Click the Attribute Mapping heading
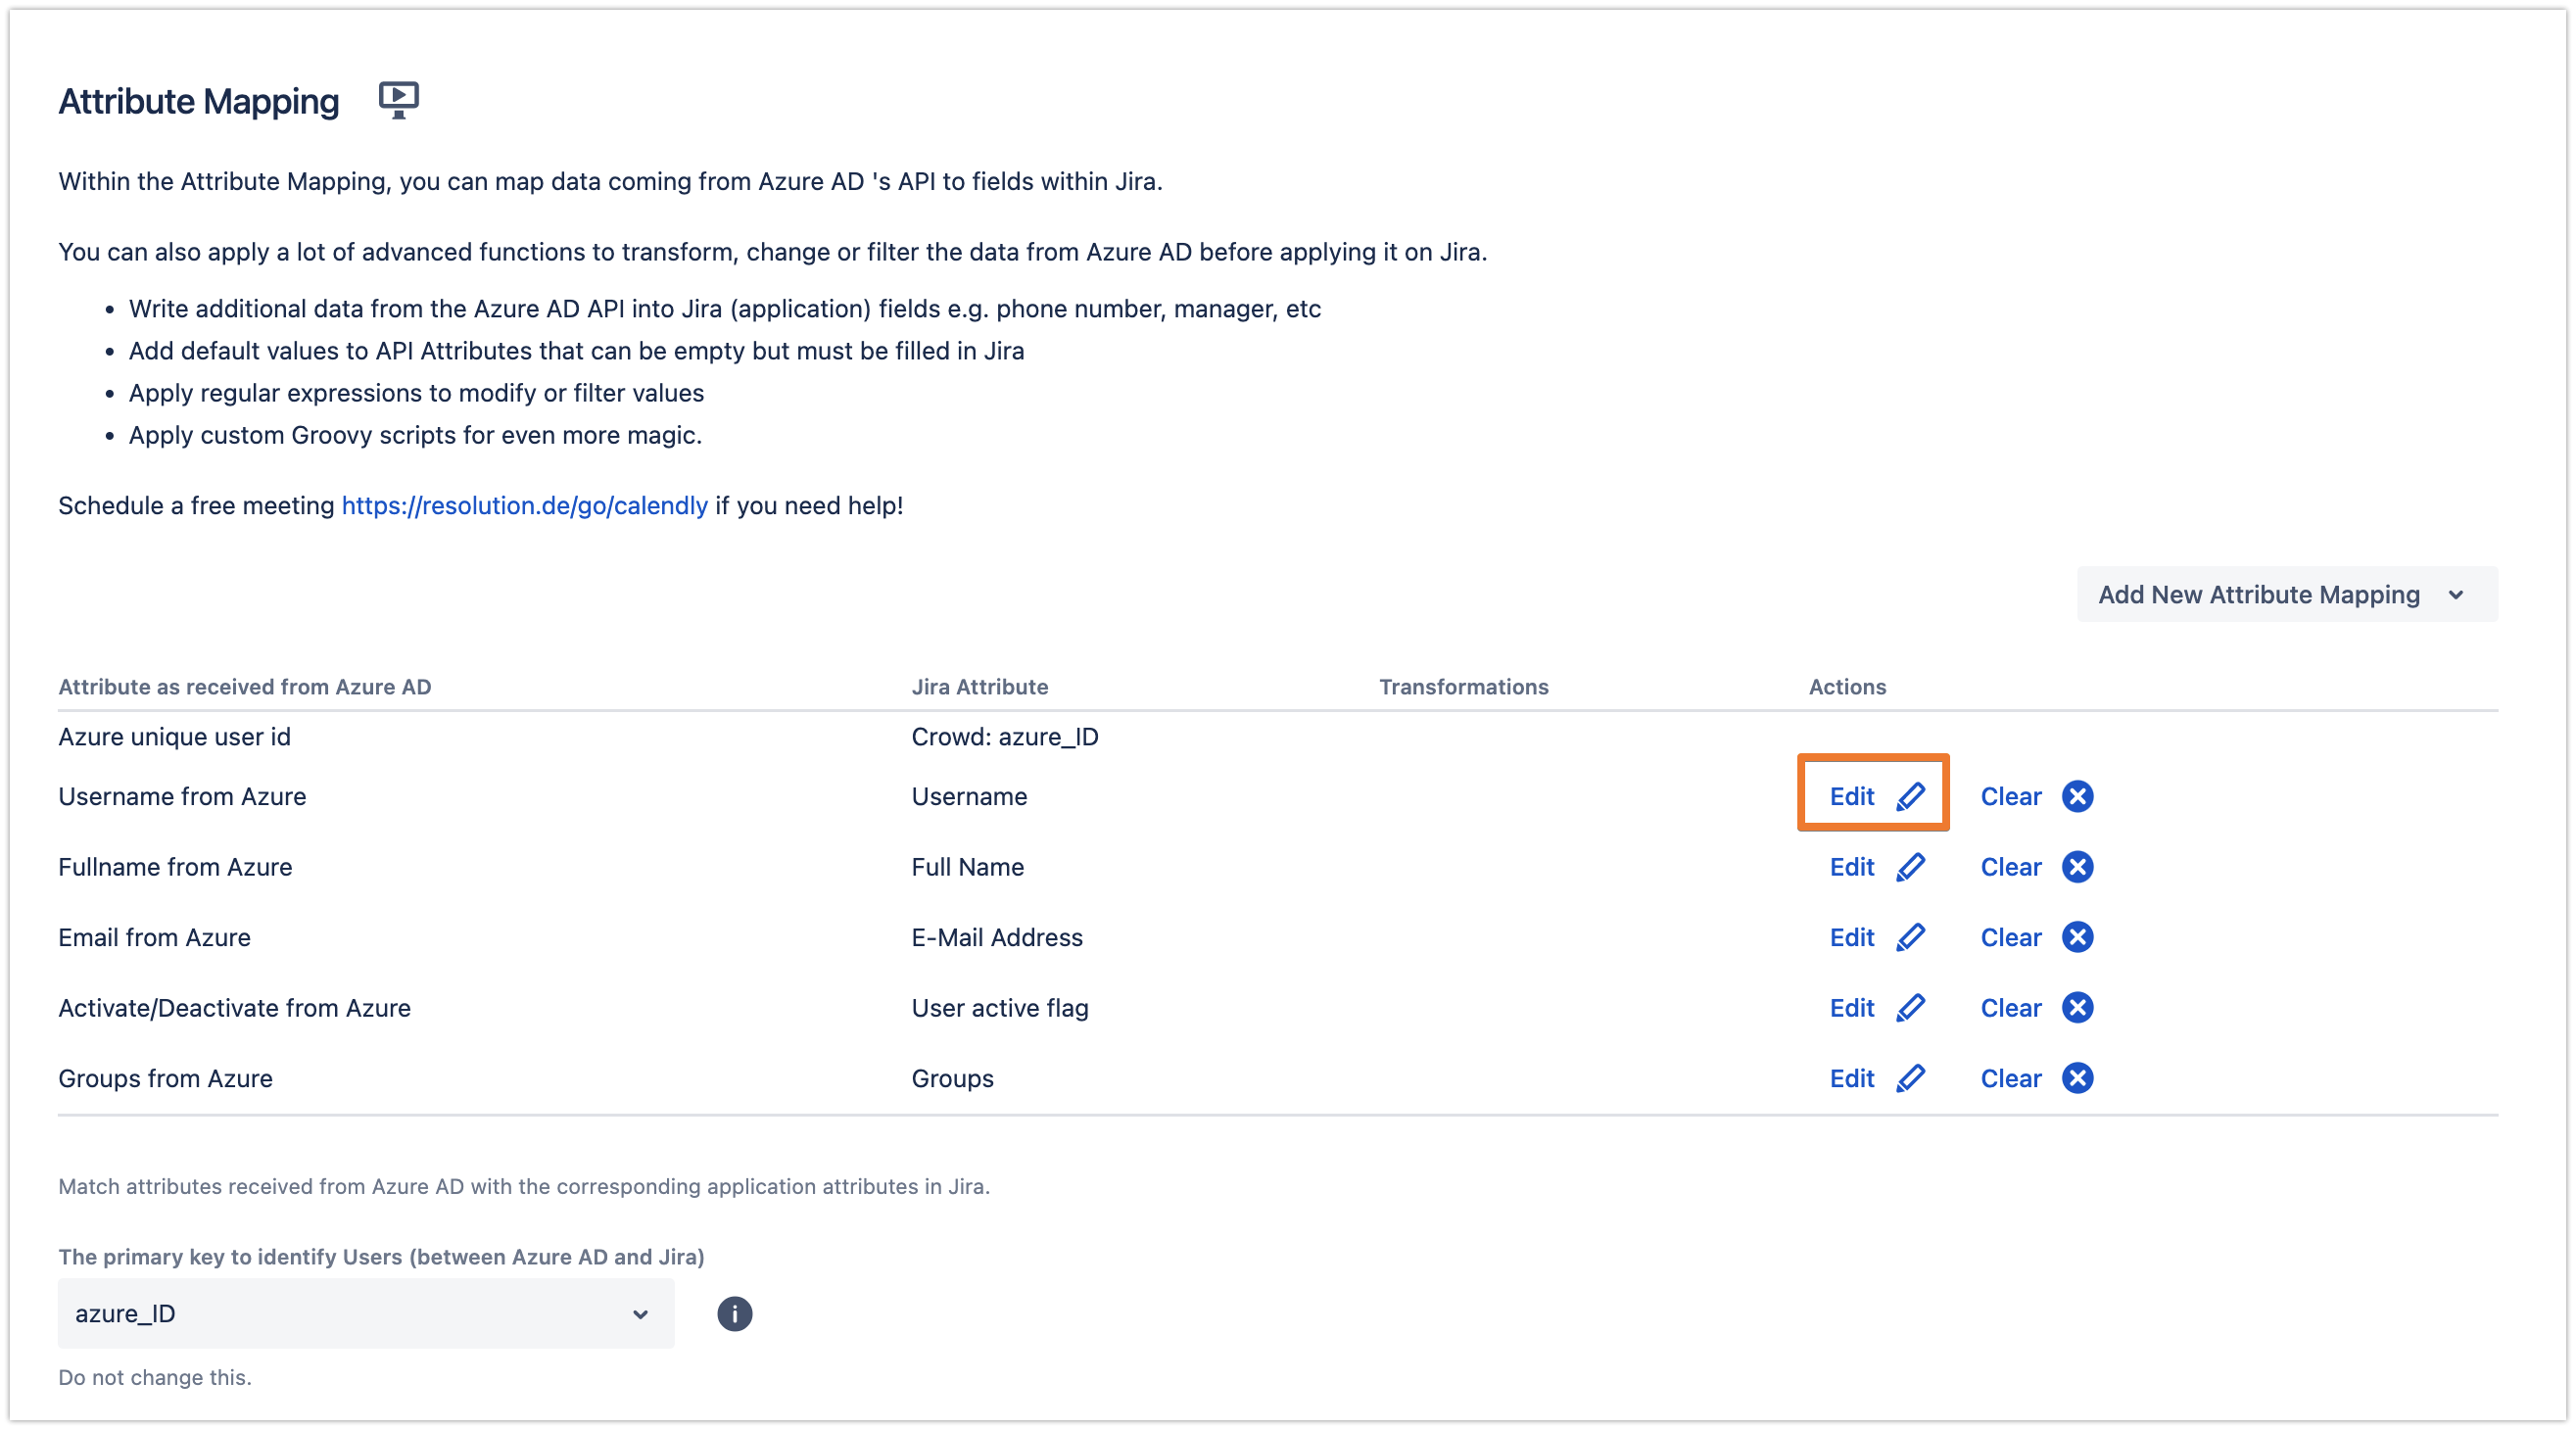This screenshot has height=1430, width=2576. (x=199, y=101)
